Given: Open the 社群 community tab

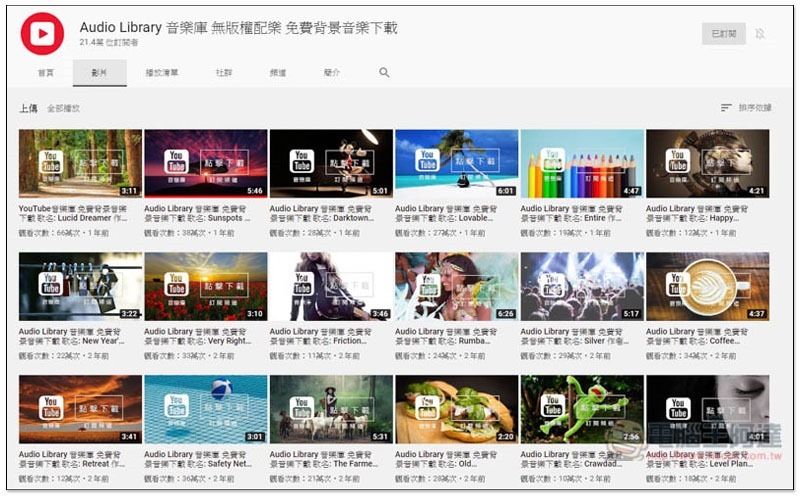Looking at the screenshot, I should [224, 73].
